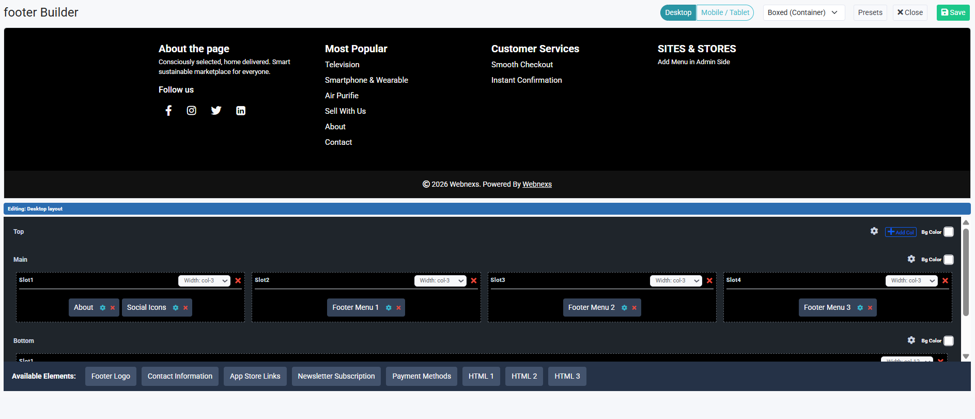The width and height of the screenshot is (975, 419).
Task: Open settings gear of Footer Menu 2
Action: [624, 308]
